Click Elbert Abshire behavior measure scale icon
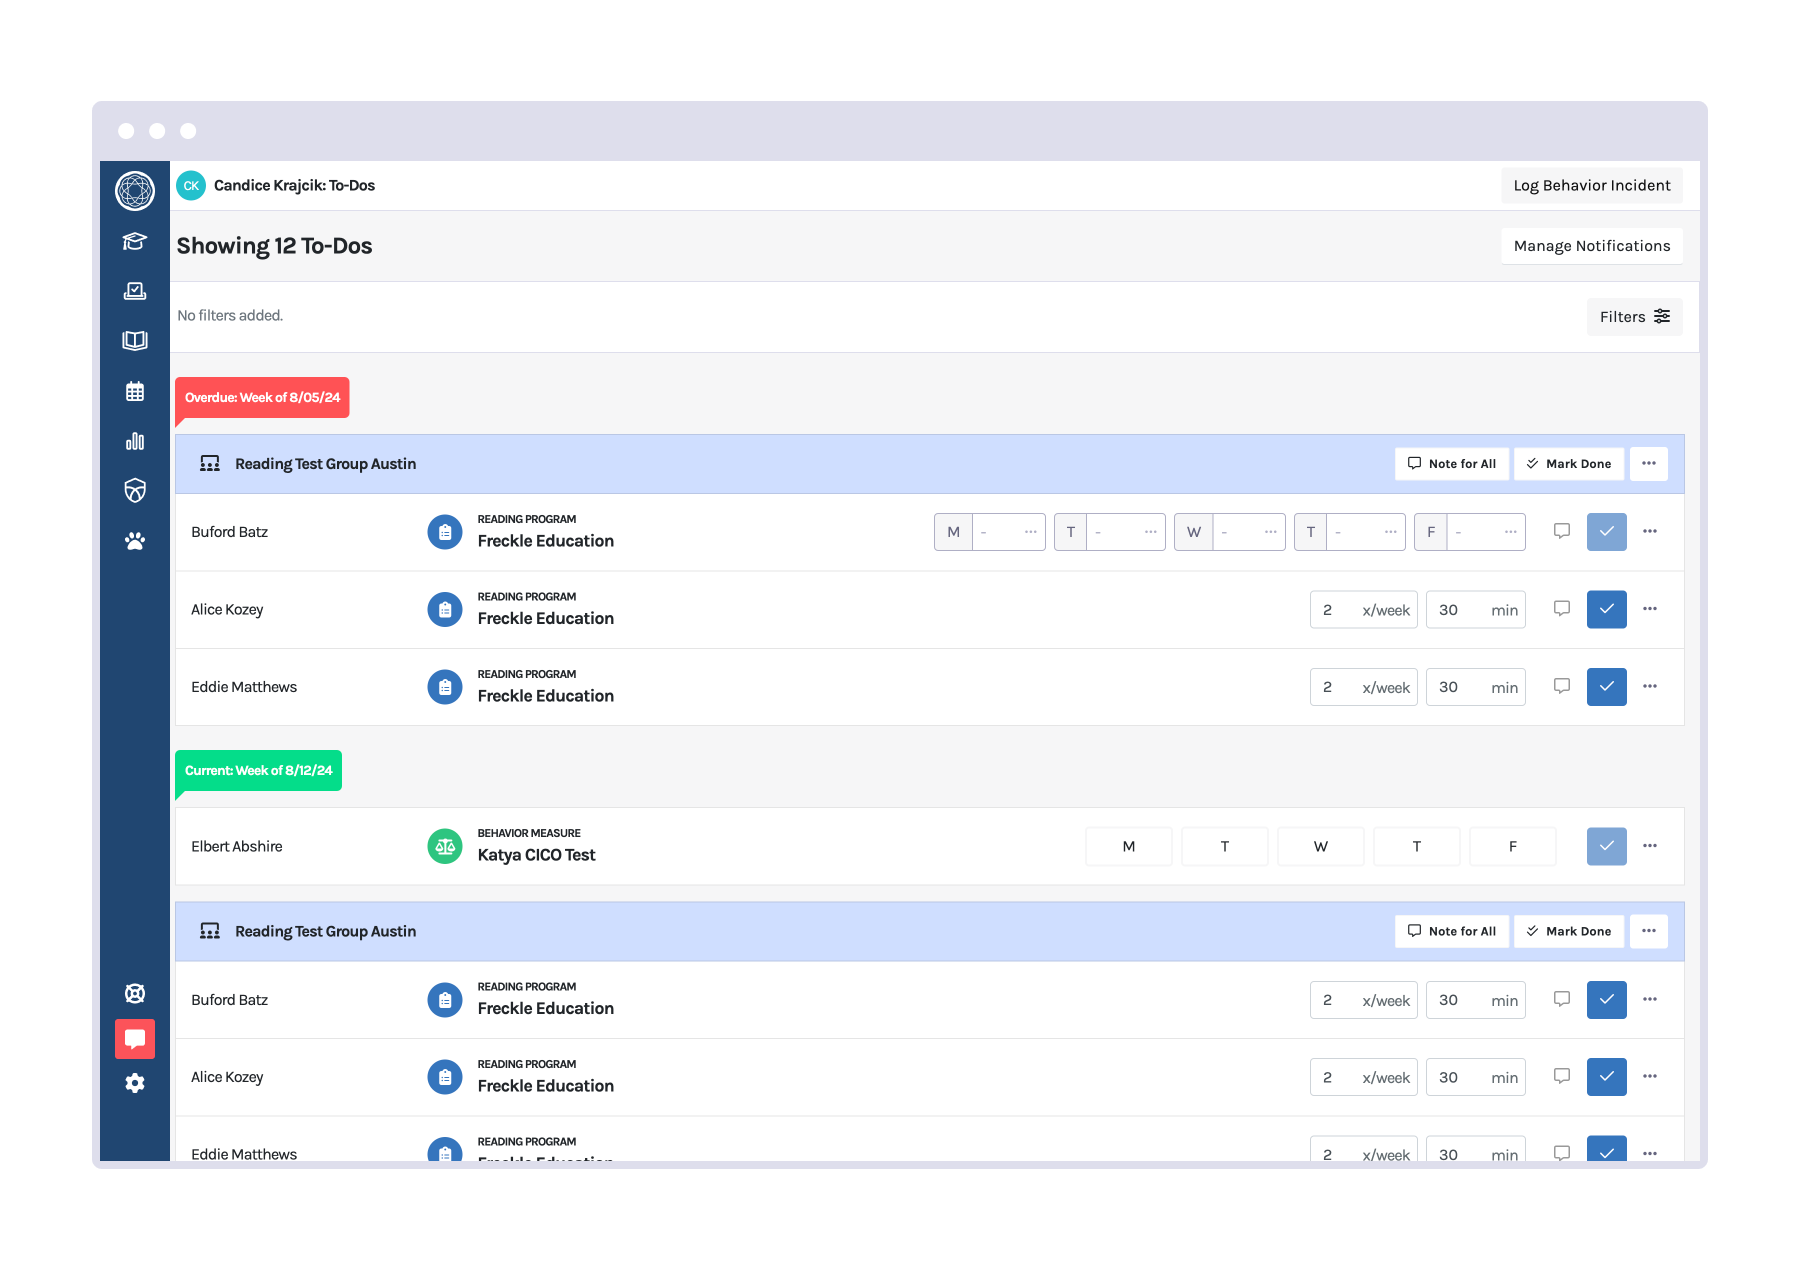Image resolution: width=1800 pixels, height=1270 pixels. (x=445, y=846)
